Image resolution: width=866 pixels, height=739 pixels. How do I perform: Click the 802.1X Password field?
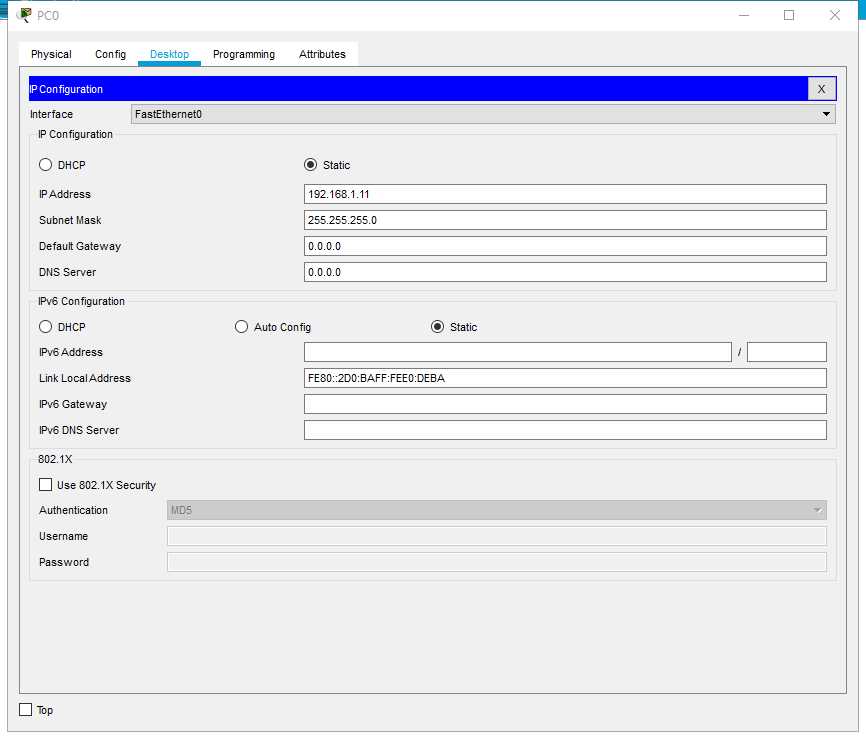497,562
